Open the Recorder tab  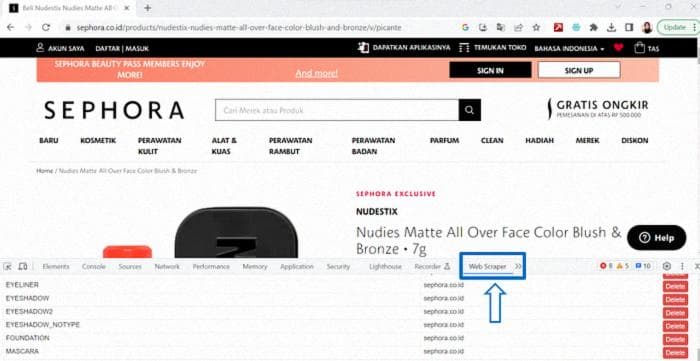(432, 267)
